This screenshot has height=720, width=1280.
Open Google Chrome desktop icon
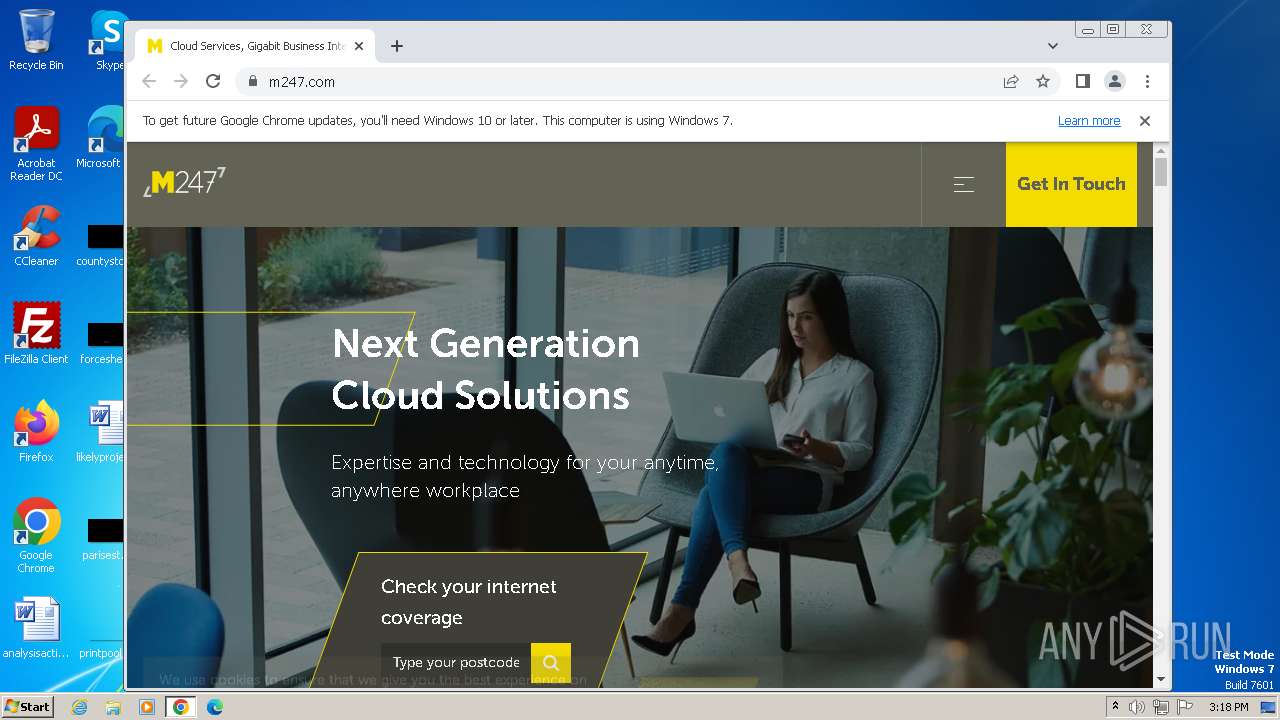pos(36,536)
